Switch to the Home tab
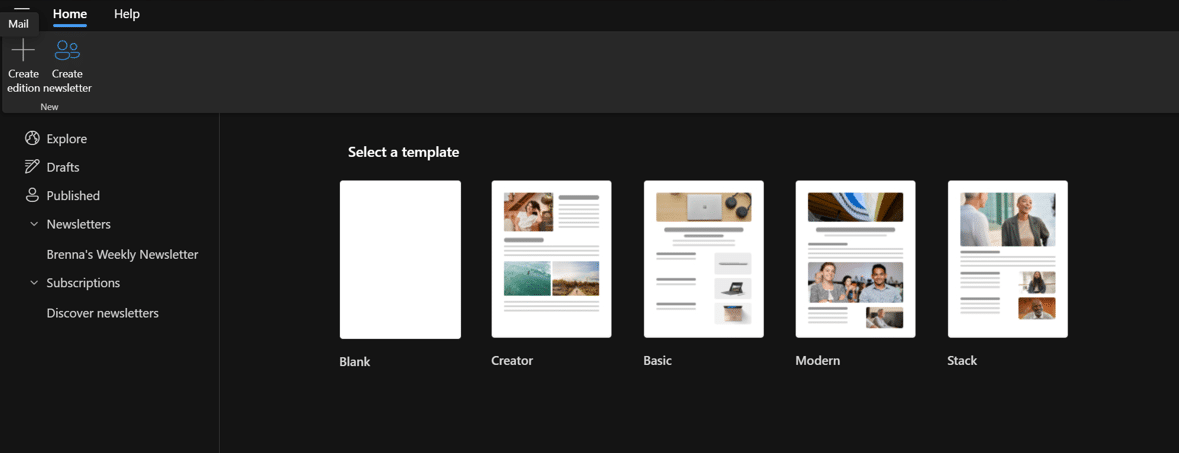This screenshot has height=453, width=1179. coord(70,14)
